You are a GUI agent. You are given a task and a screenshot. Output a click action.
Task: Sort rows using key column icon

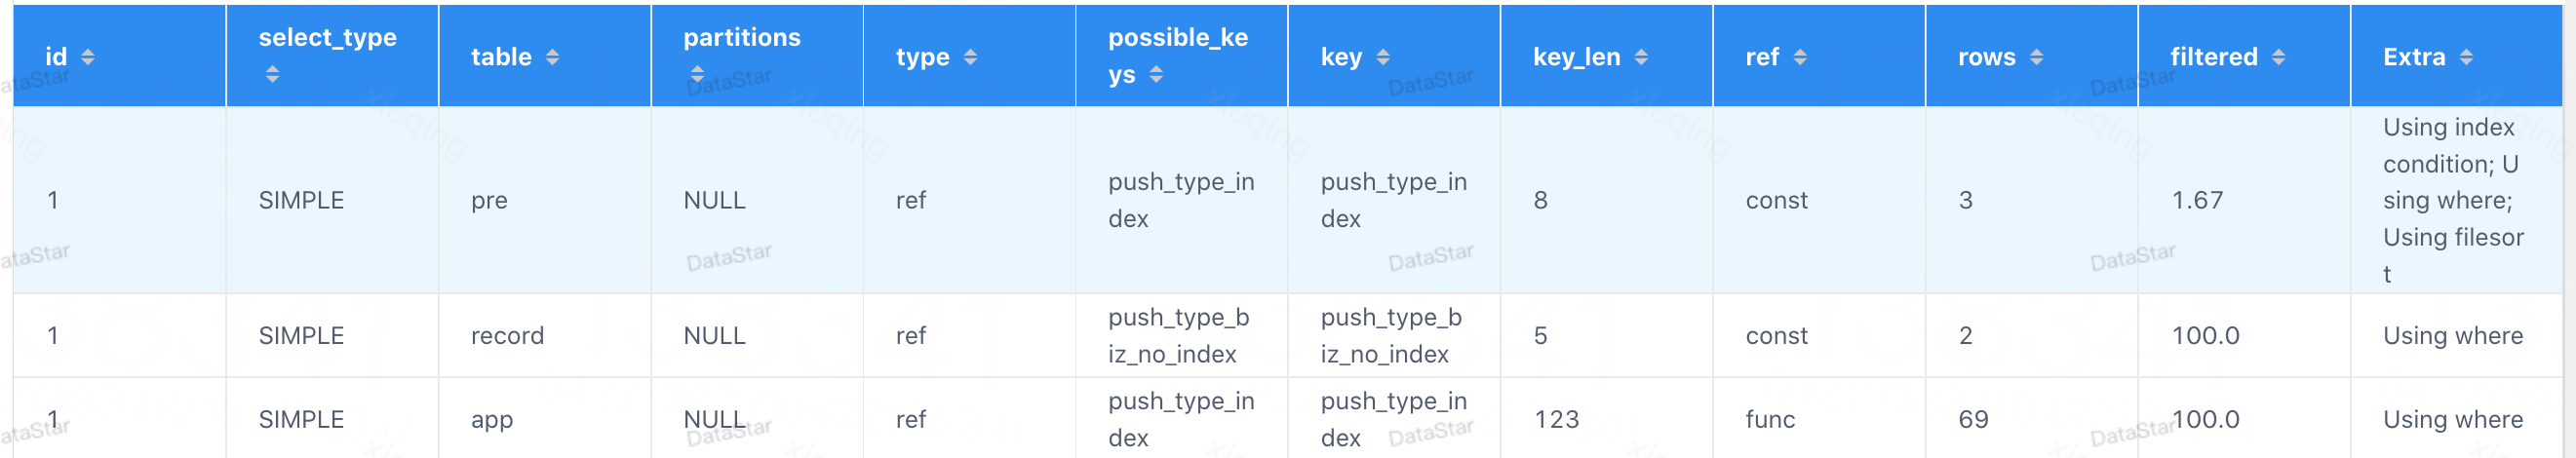[x=1383, y=57]
